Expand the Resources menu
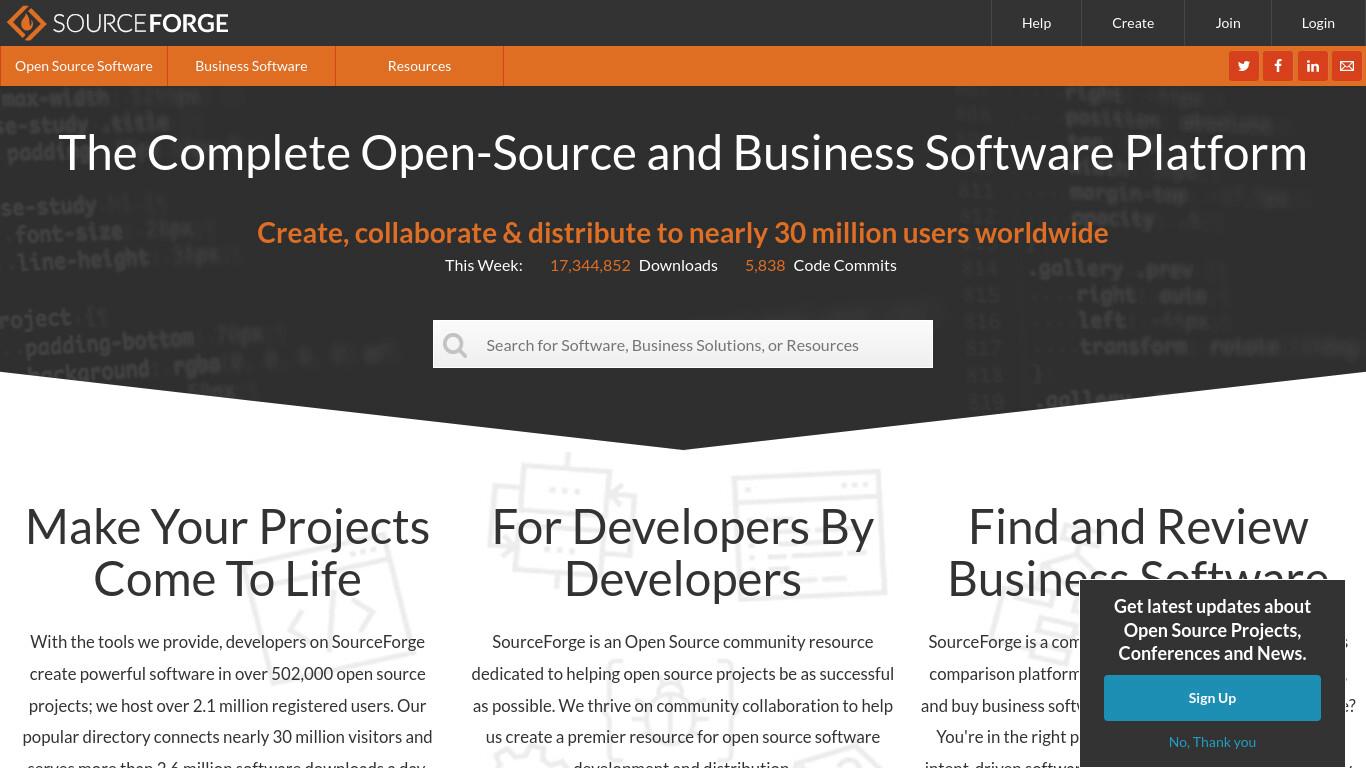1366x768 pixels. click(419, 66)
